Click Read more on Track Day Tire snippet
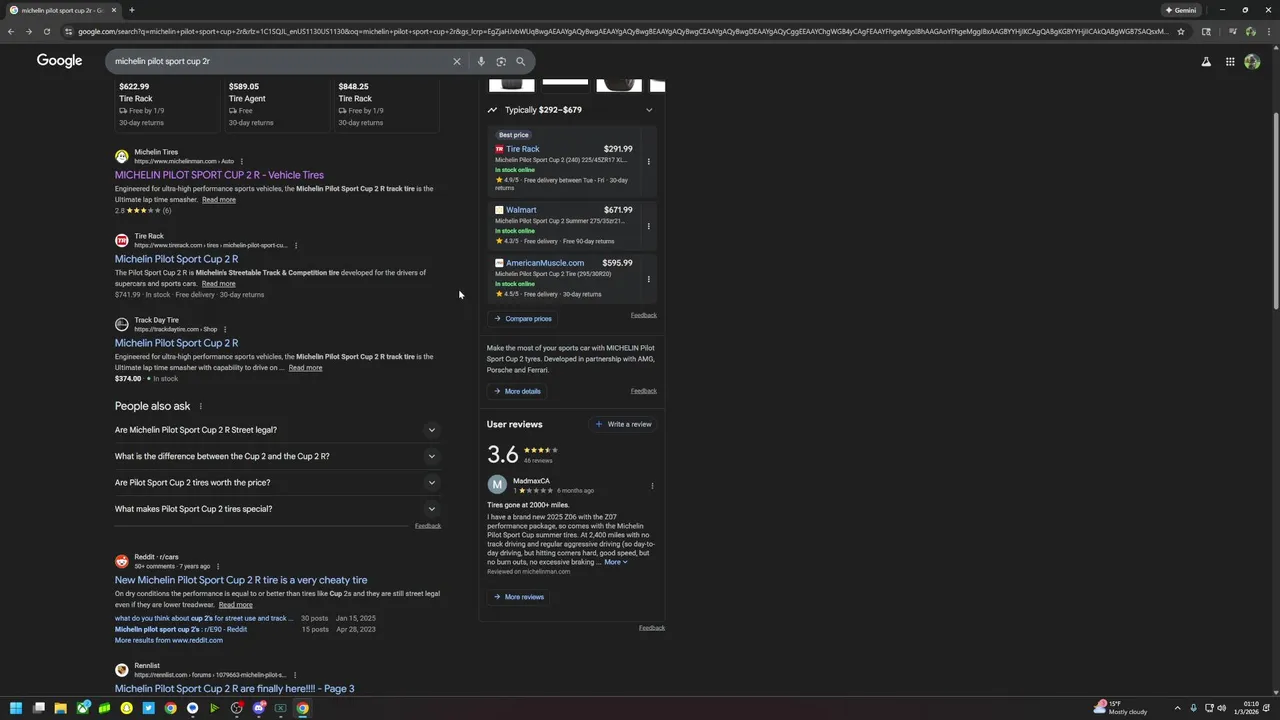Screen dimensions: 1280x720 pos(306,368)
